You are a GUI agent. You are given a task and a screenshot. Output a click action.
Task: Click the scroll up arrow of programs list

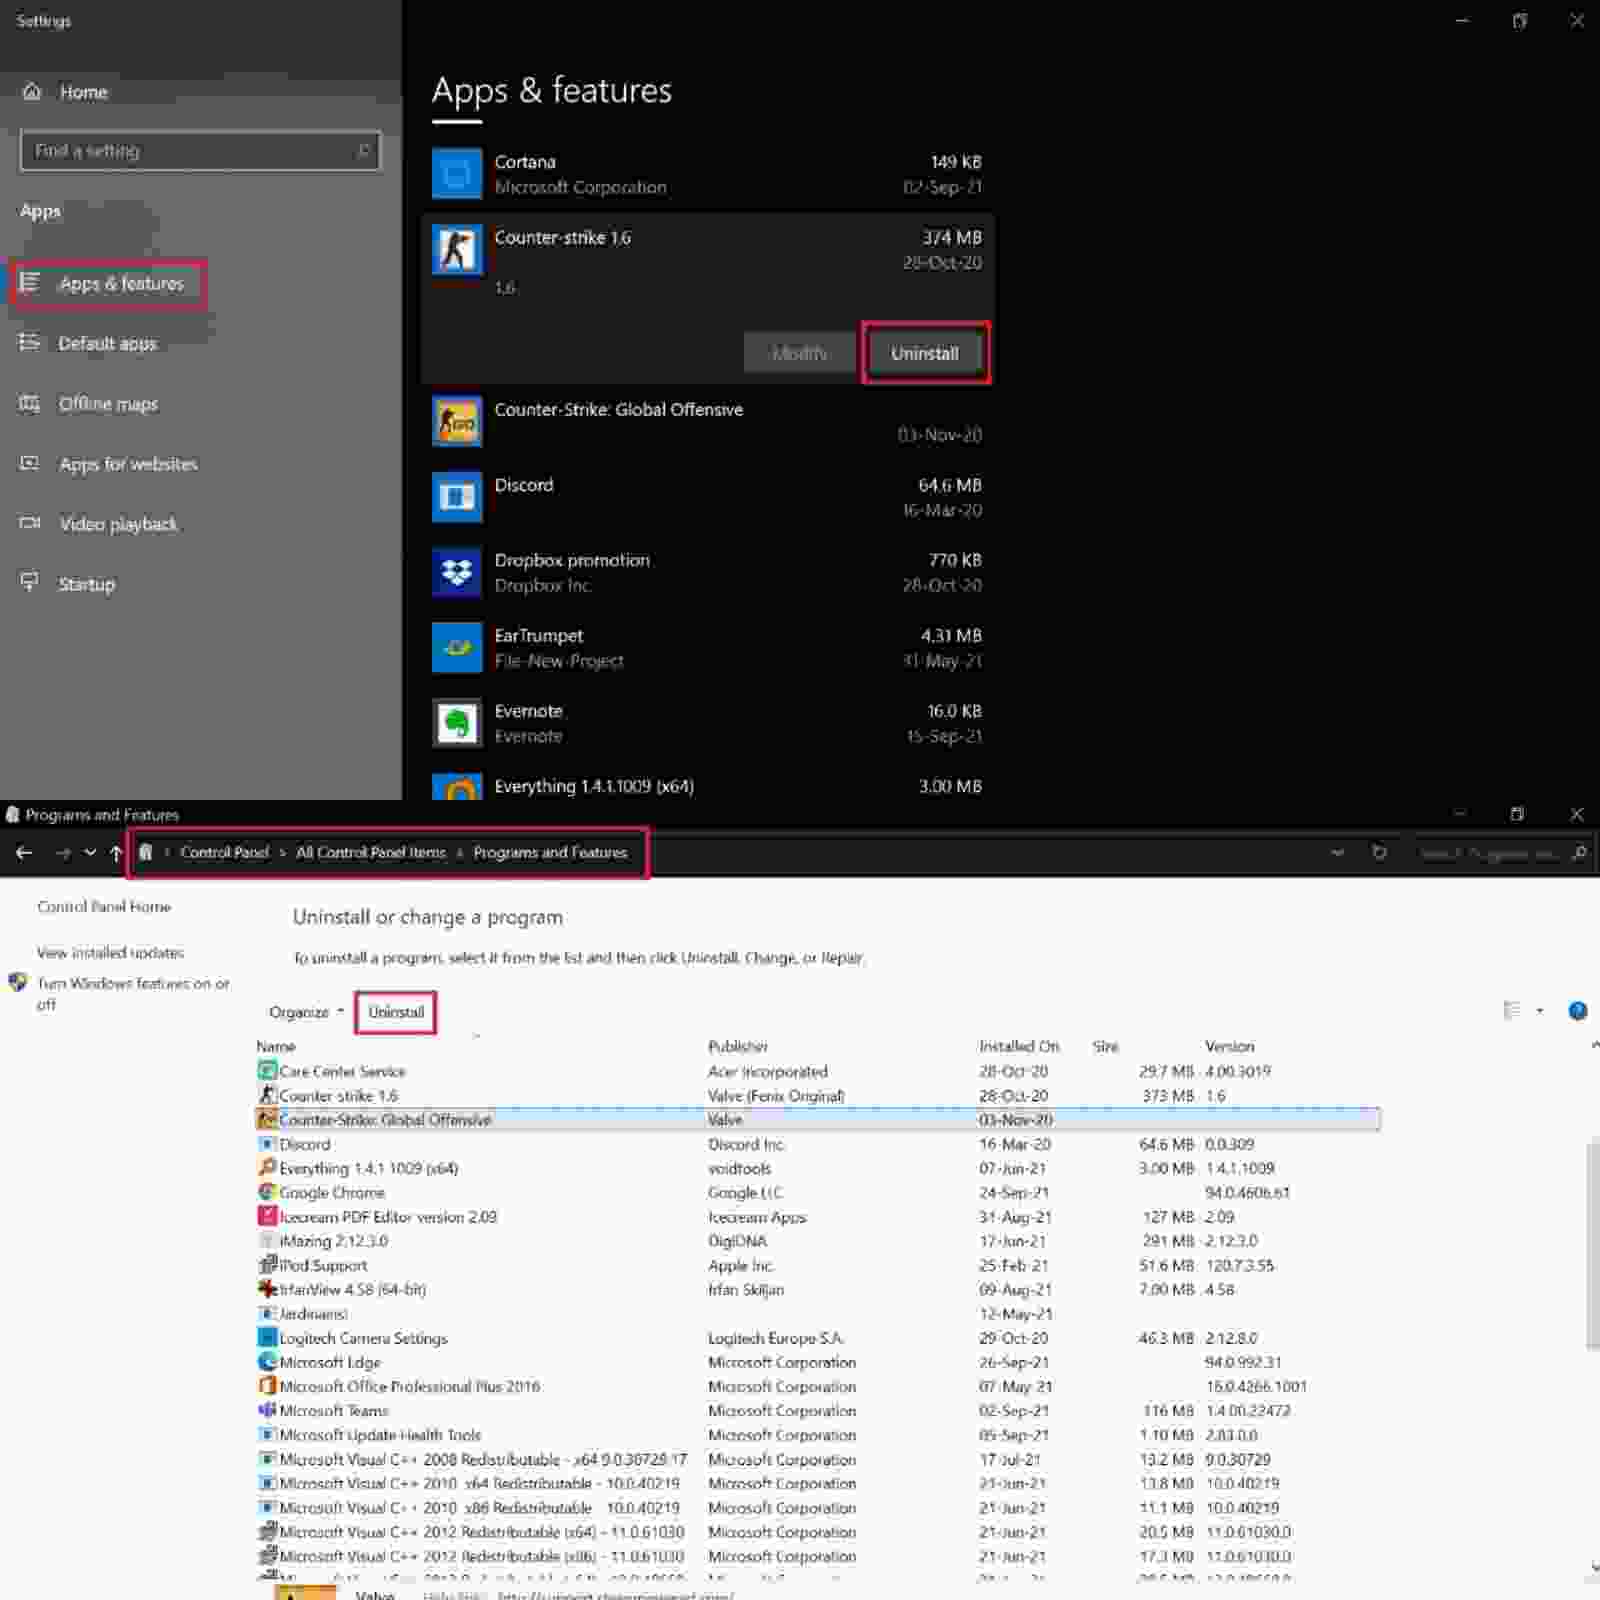[x=1594, y=1045]
